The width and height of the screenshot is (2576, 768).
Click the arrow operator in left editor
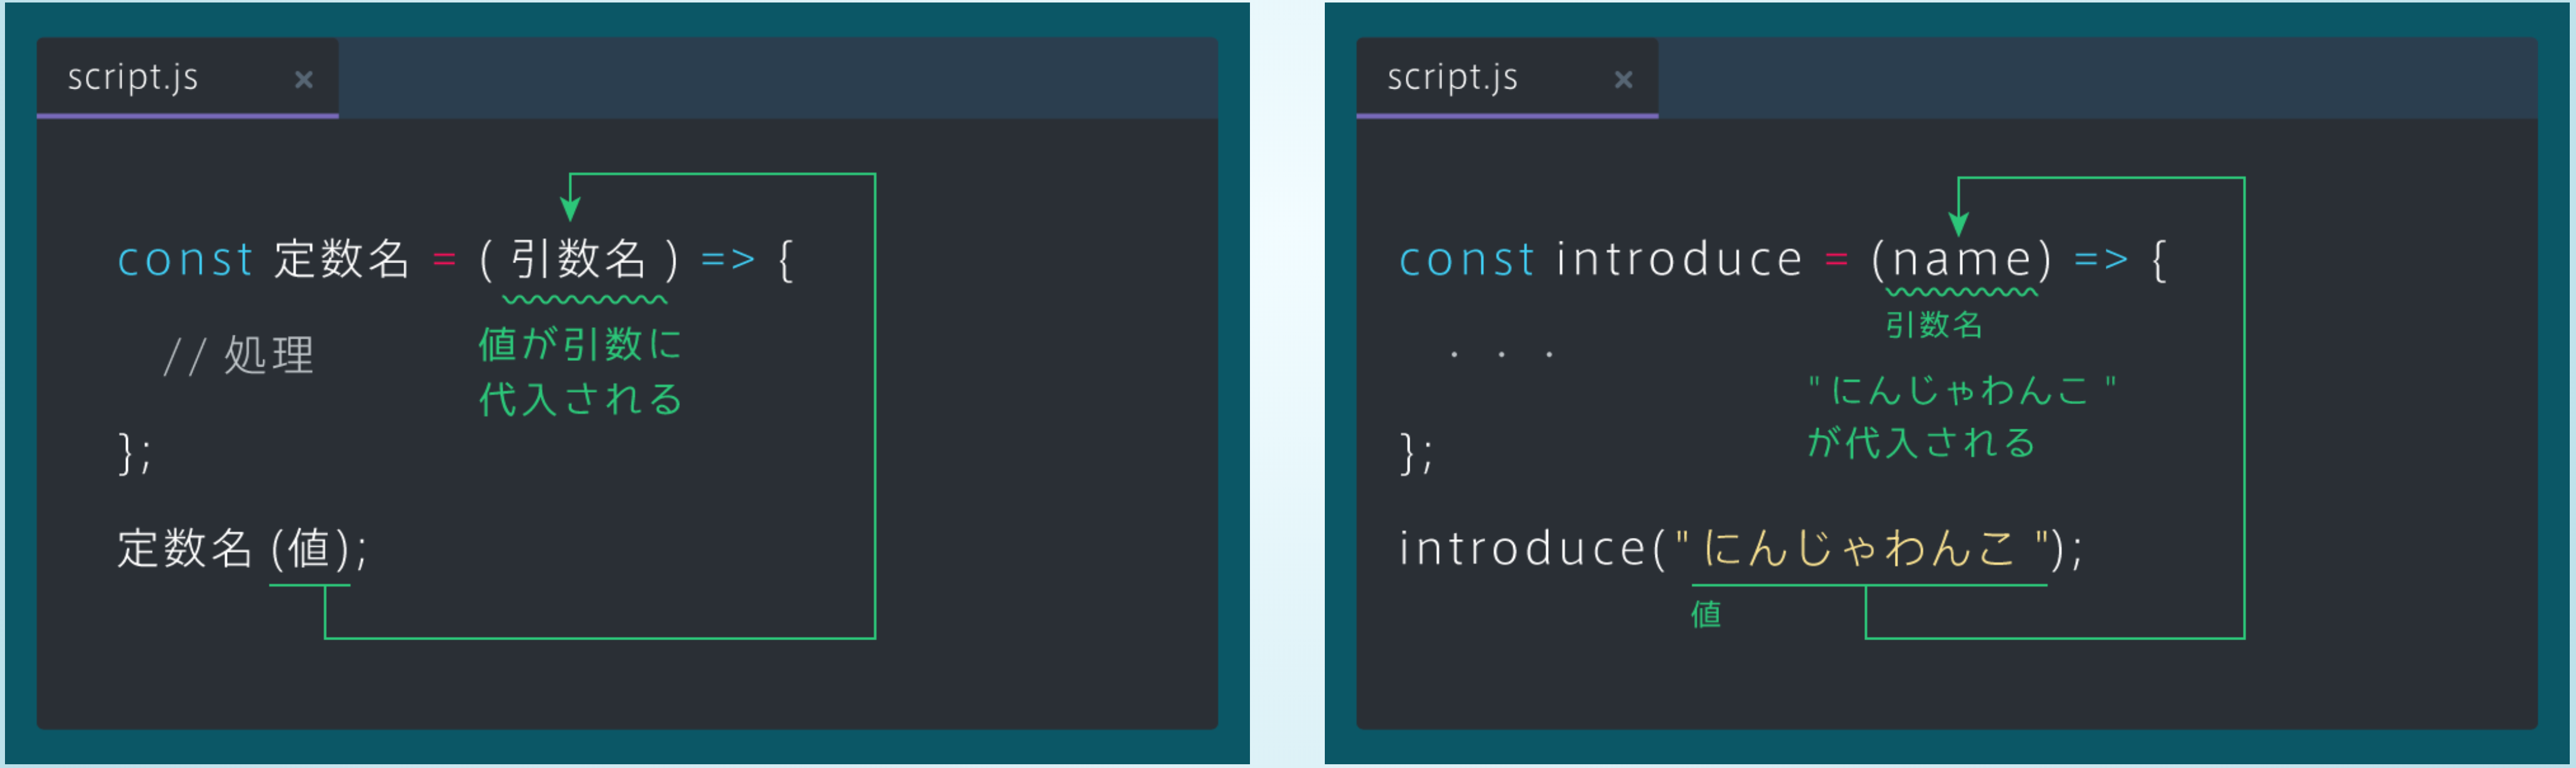coord(727,260)
